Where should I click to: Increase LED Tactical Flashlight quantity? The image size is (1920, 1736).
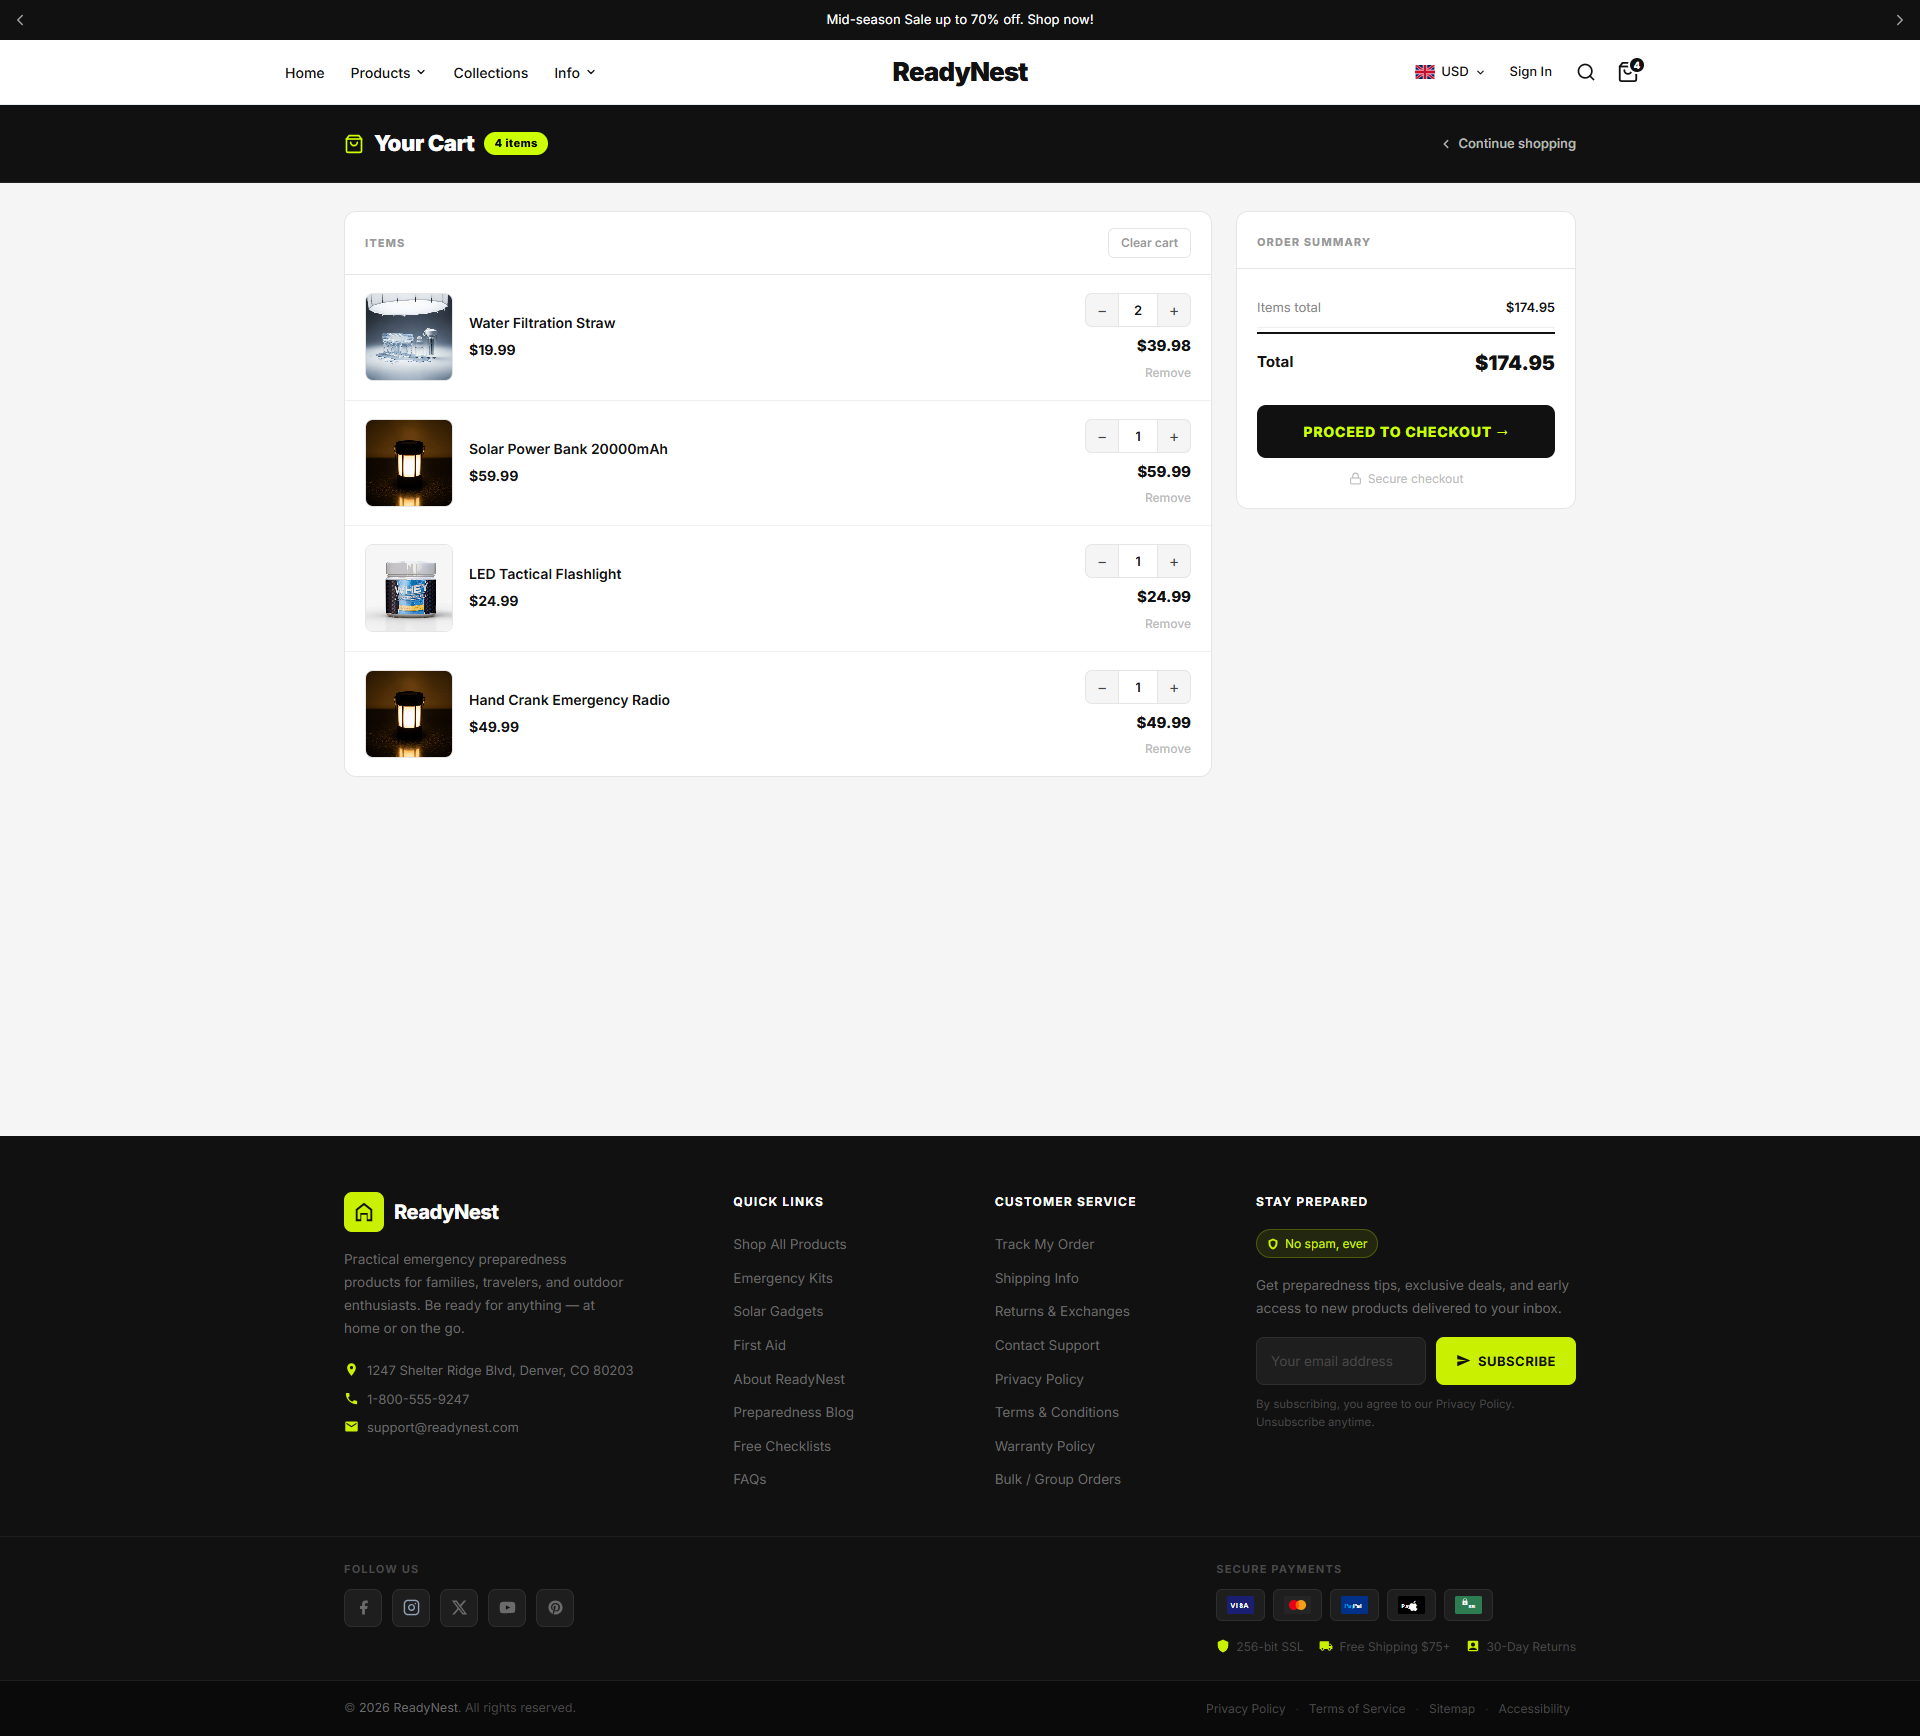(1174, 562)
